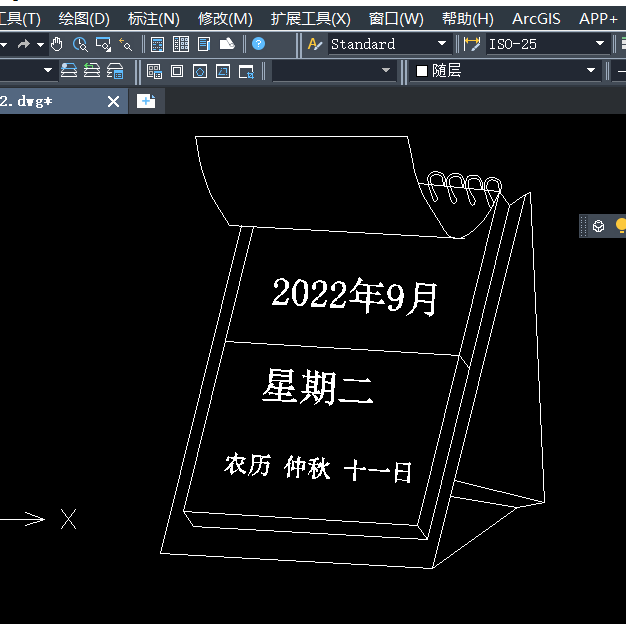Screen dimensions: 626x624
Task: Close the 2.dwg drawing tab
Action: (x=113, y=101)
